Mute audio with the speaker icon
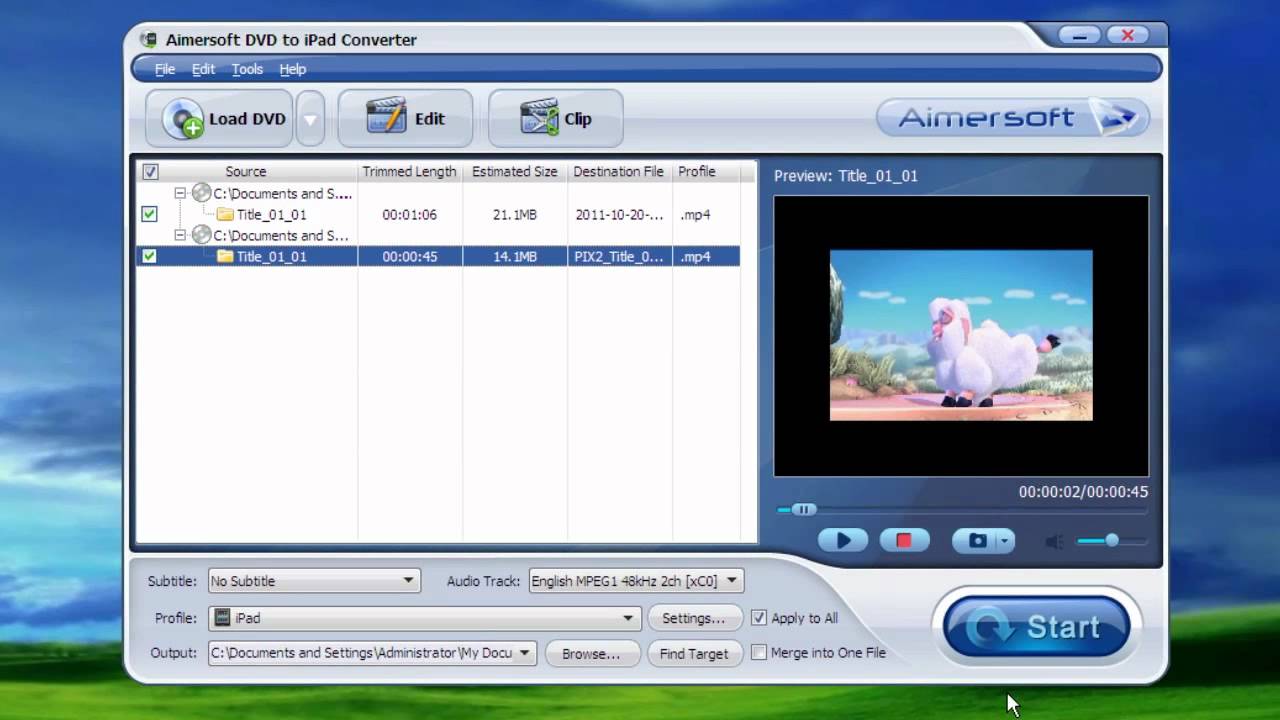1280x720 pixels. coord(1054,541)
